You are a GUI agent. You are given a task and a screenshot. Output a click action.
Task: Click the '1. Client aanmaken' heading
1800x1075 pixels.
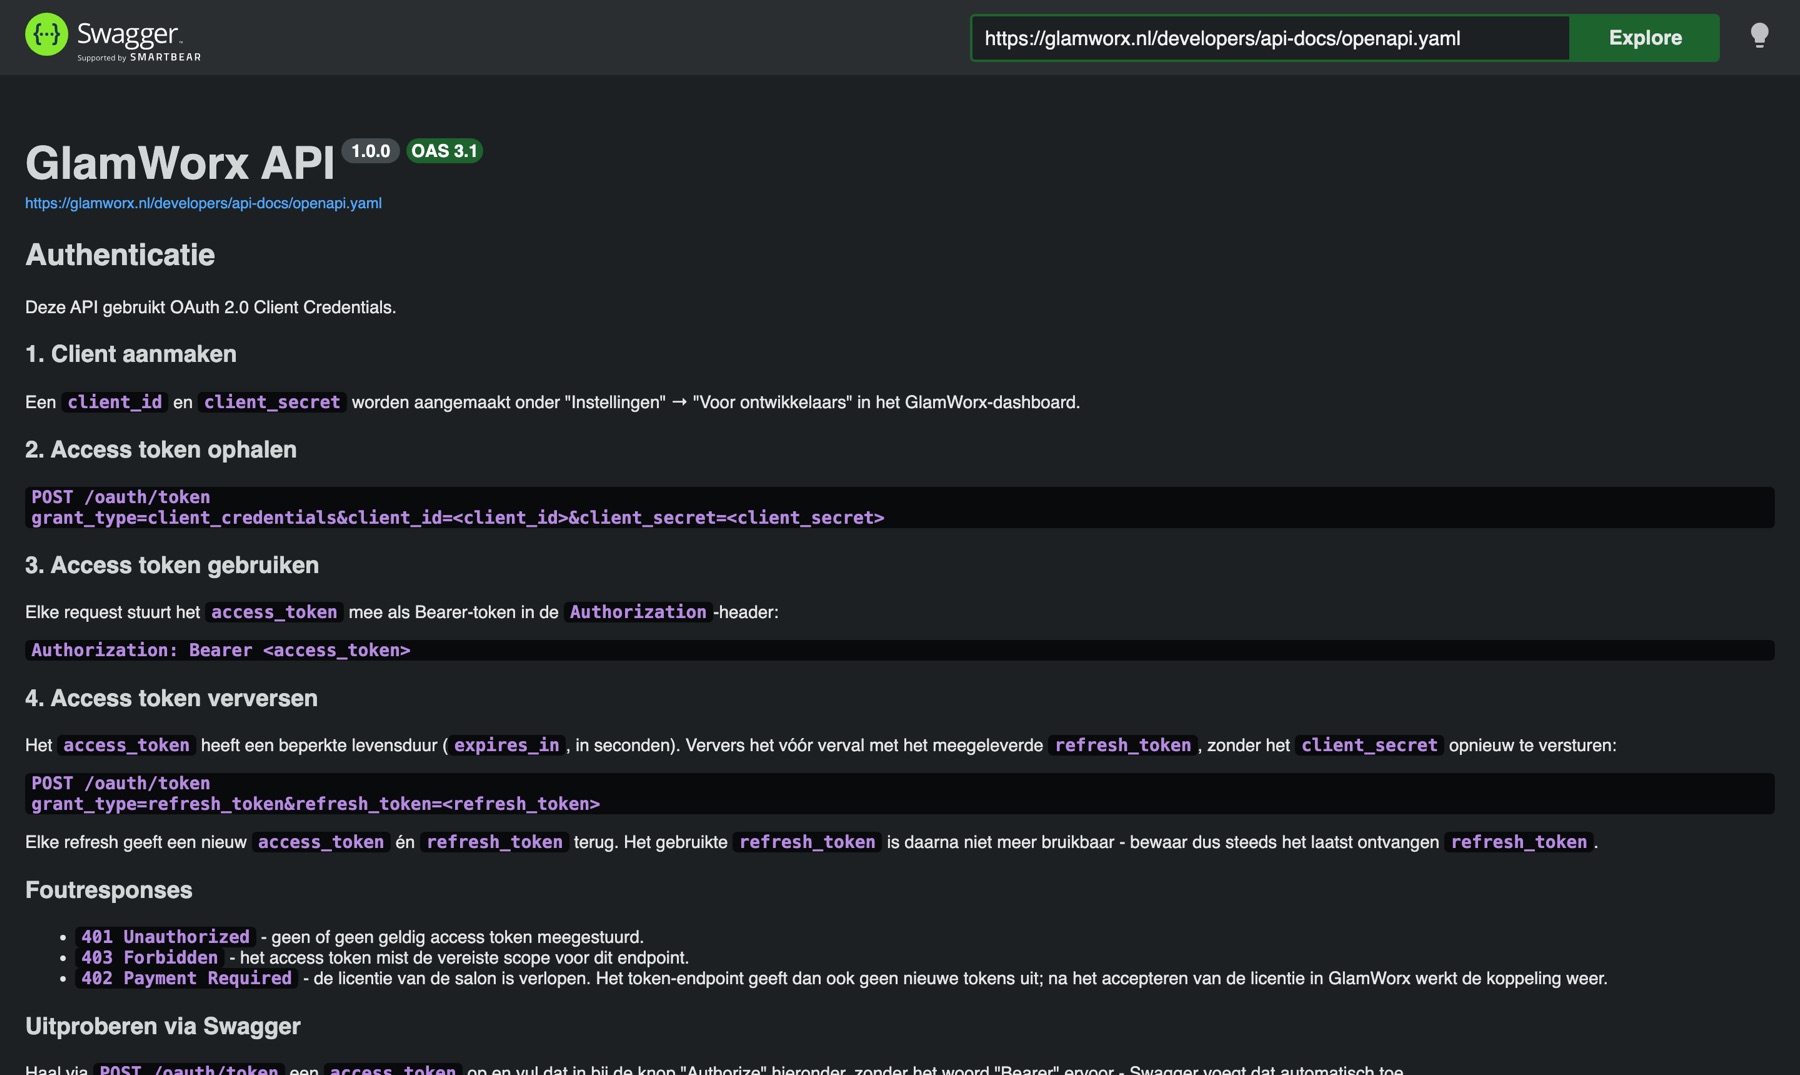(x=131, y=354)
